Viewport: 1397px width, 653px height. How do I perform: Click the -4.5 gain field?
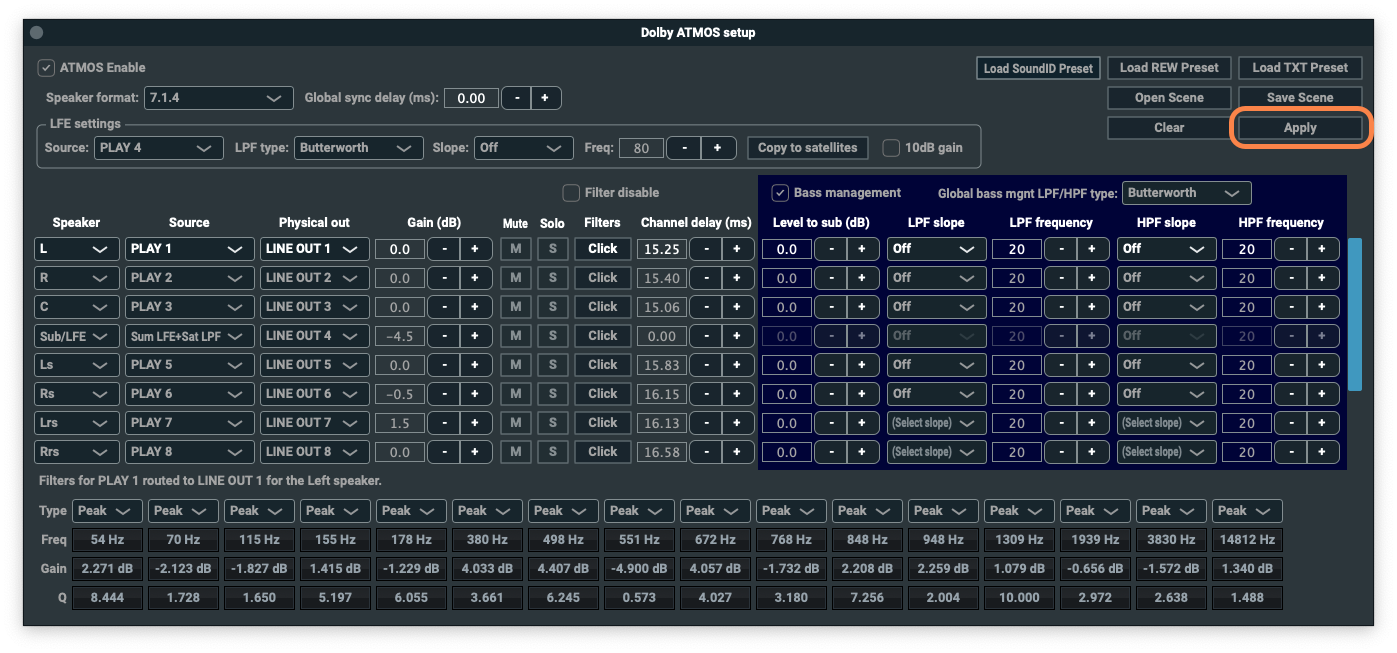point(400,336)
